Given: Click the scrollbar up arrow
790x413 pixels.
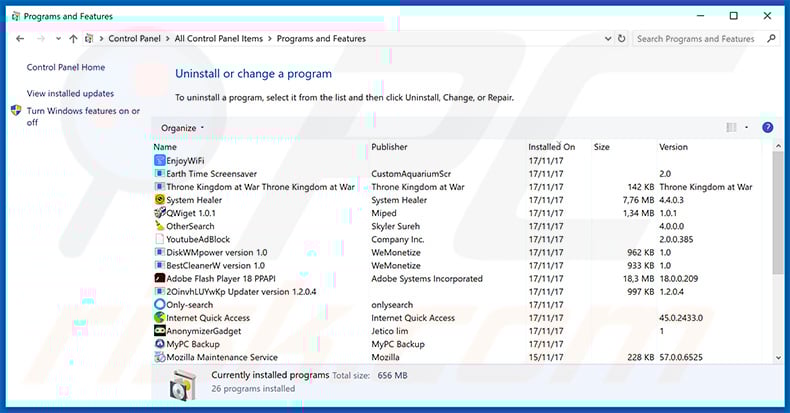Looking at the screenshot, I should (x=778, y=146).
